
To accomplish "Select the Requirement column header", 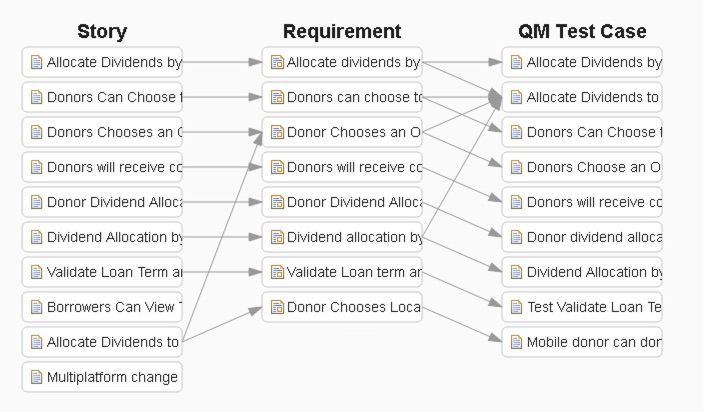I will 342,32.
